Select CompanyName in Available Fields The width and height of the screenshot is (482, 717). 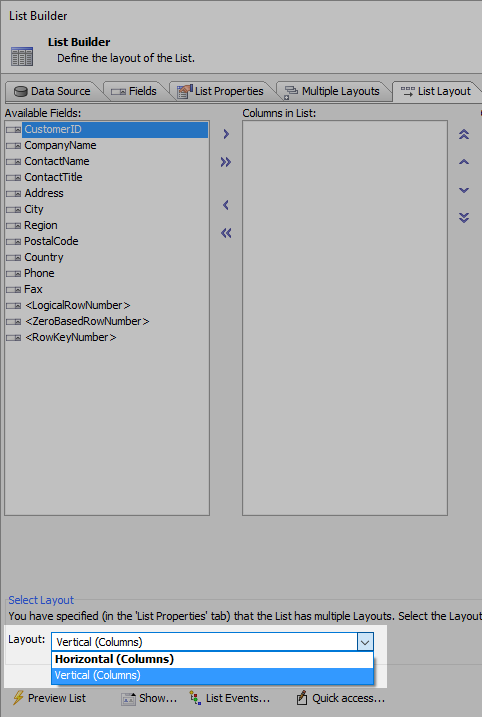pyautogui.click(x=60, y=145)
